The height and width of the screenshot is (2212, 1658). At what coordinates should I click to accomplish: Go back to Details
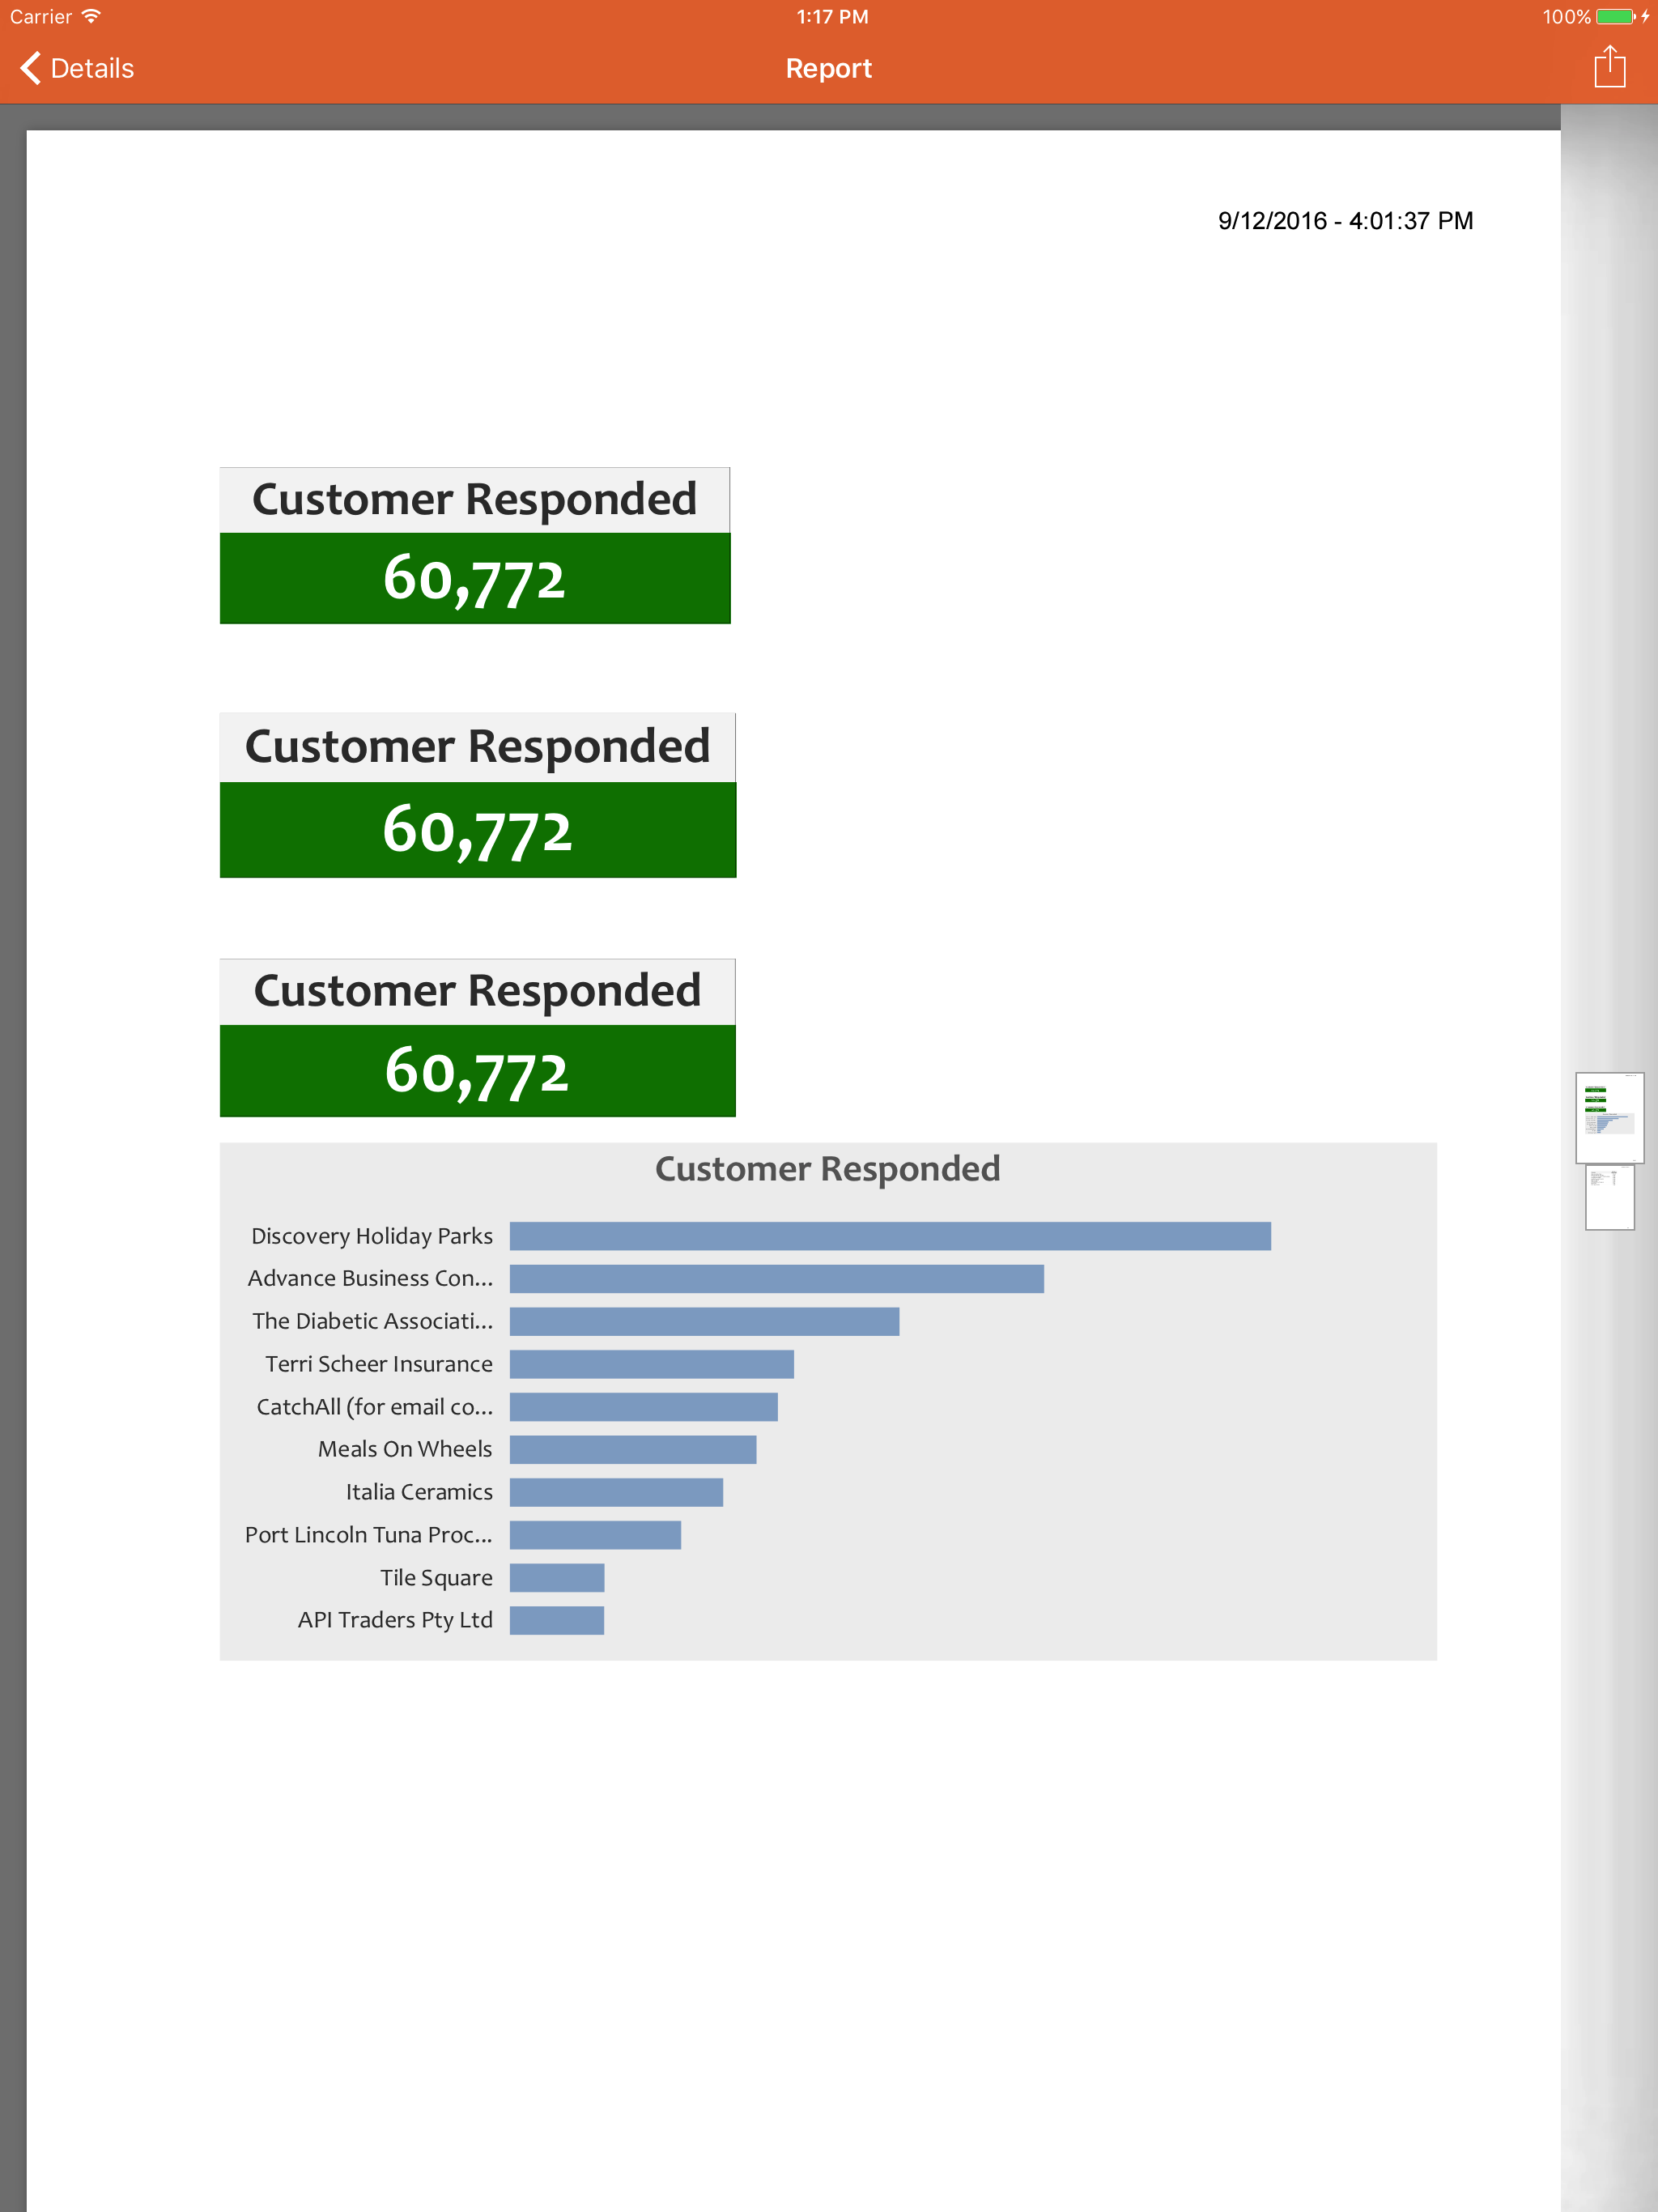click(x=77, y=68)
